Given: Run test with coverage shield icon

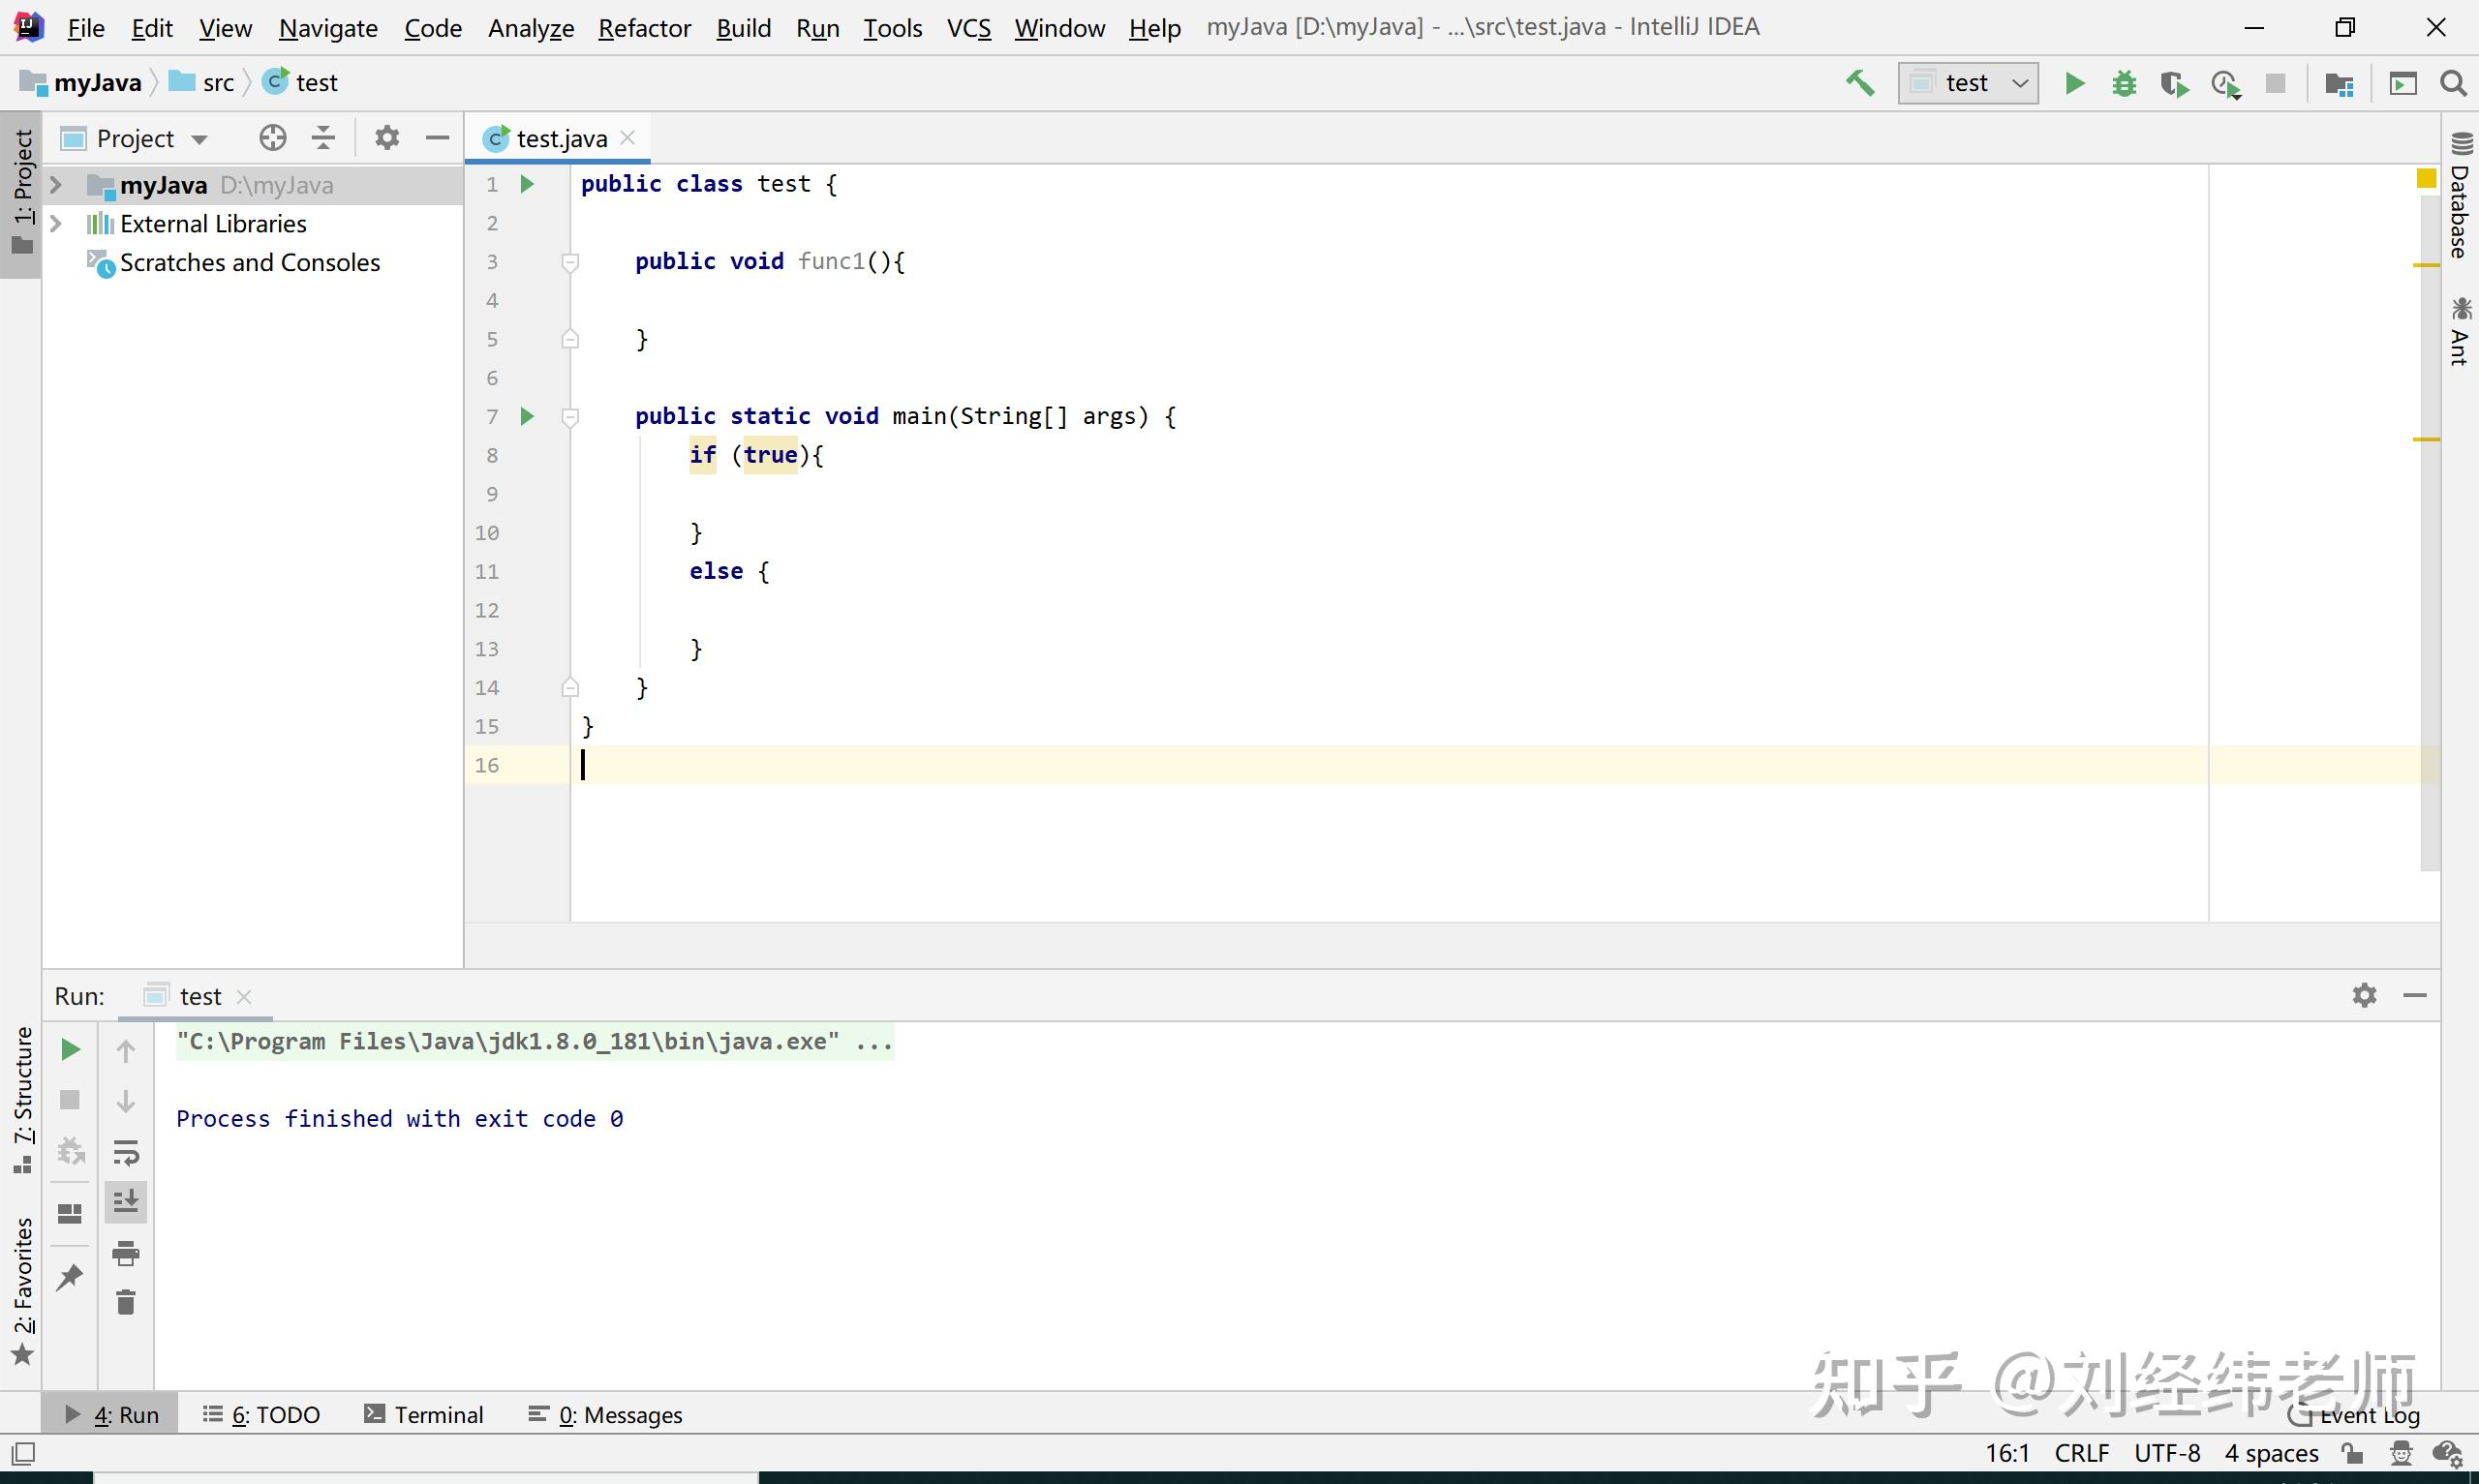Looking at the screenshot, I should pos(2174,83).
